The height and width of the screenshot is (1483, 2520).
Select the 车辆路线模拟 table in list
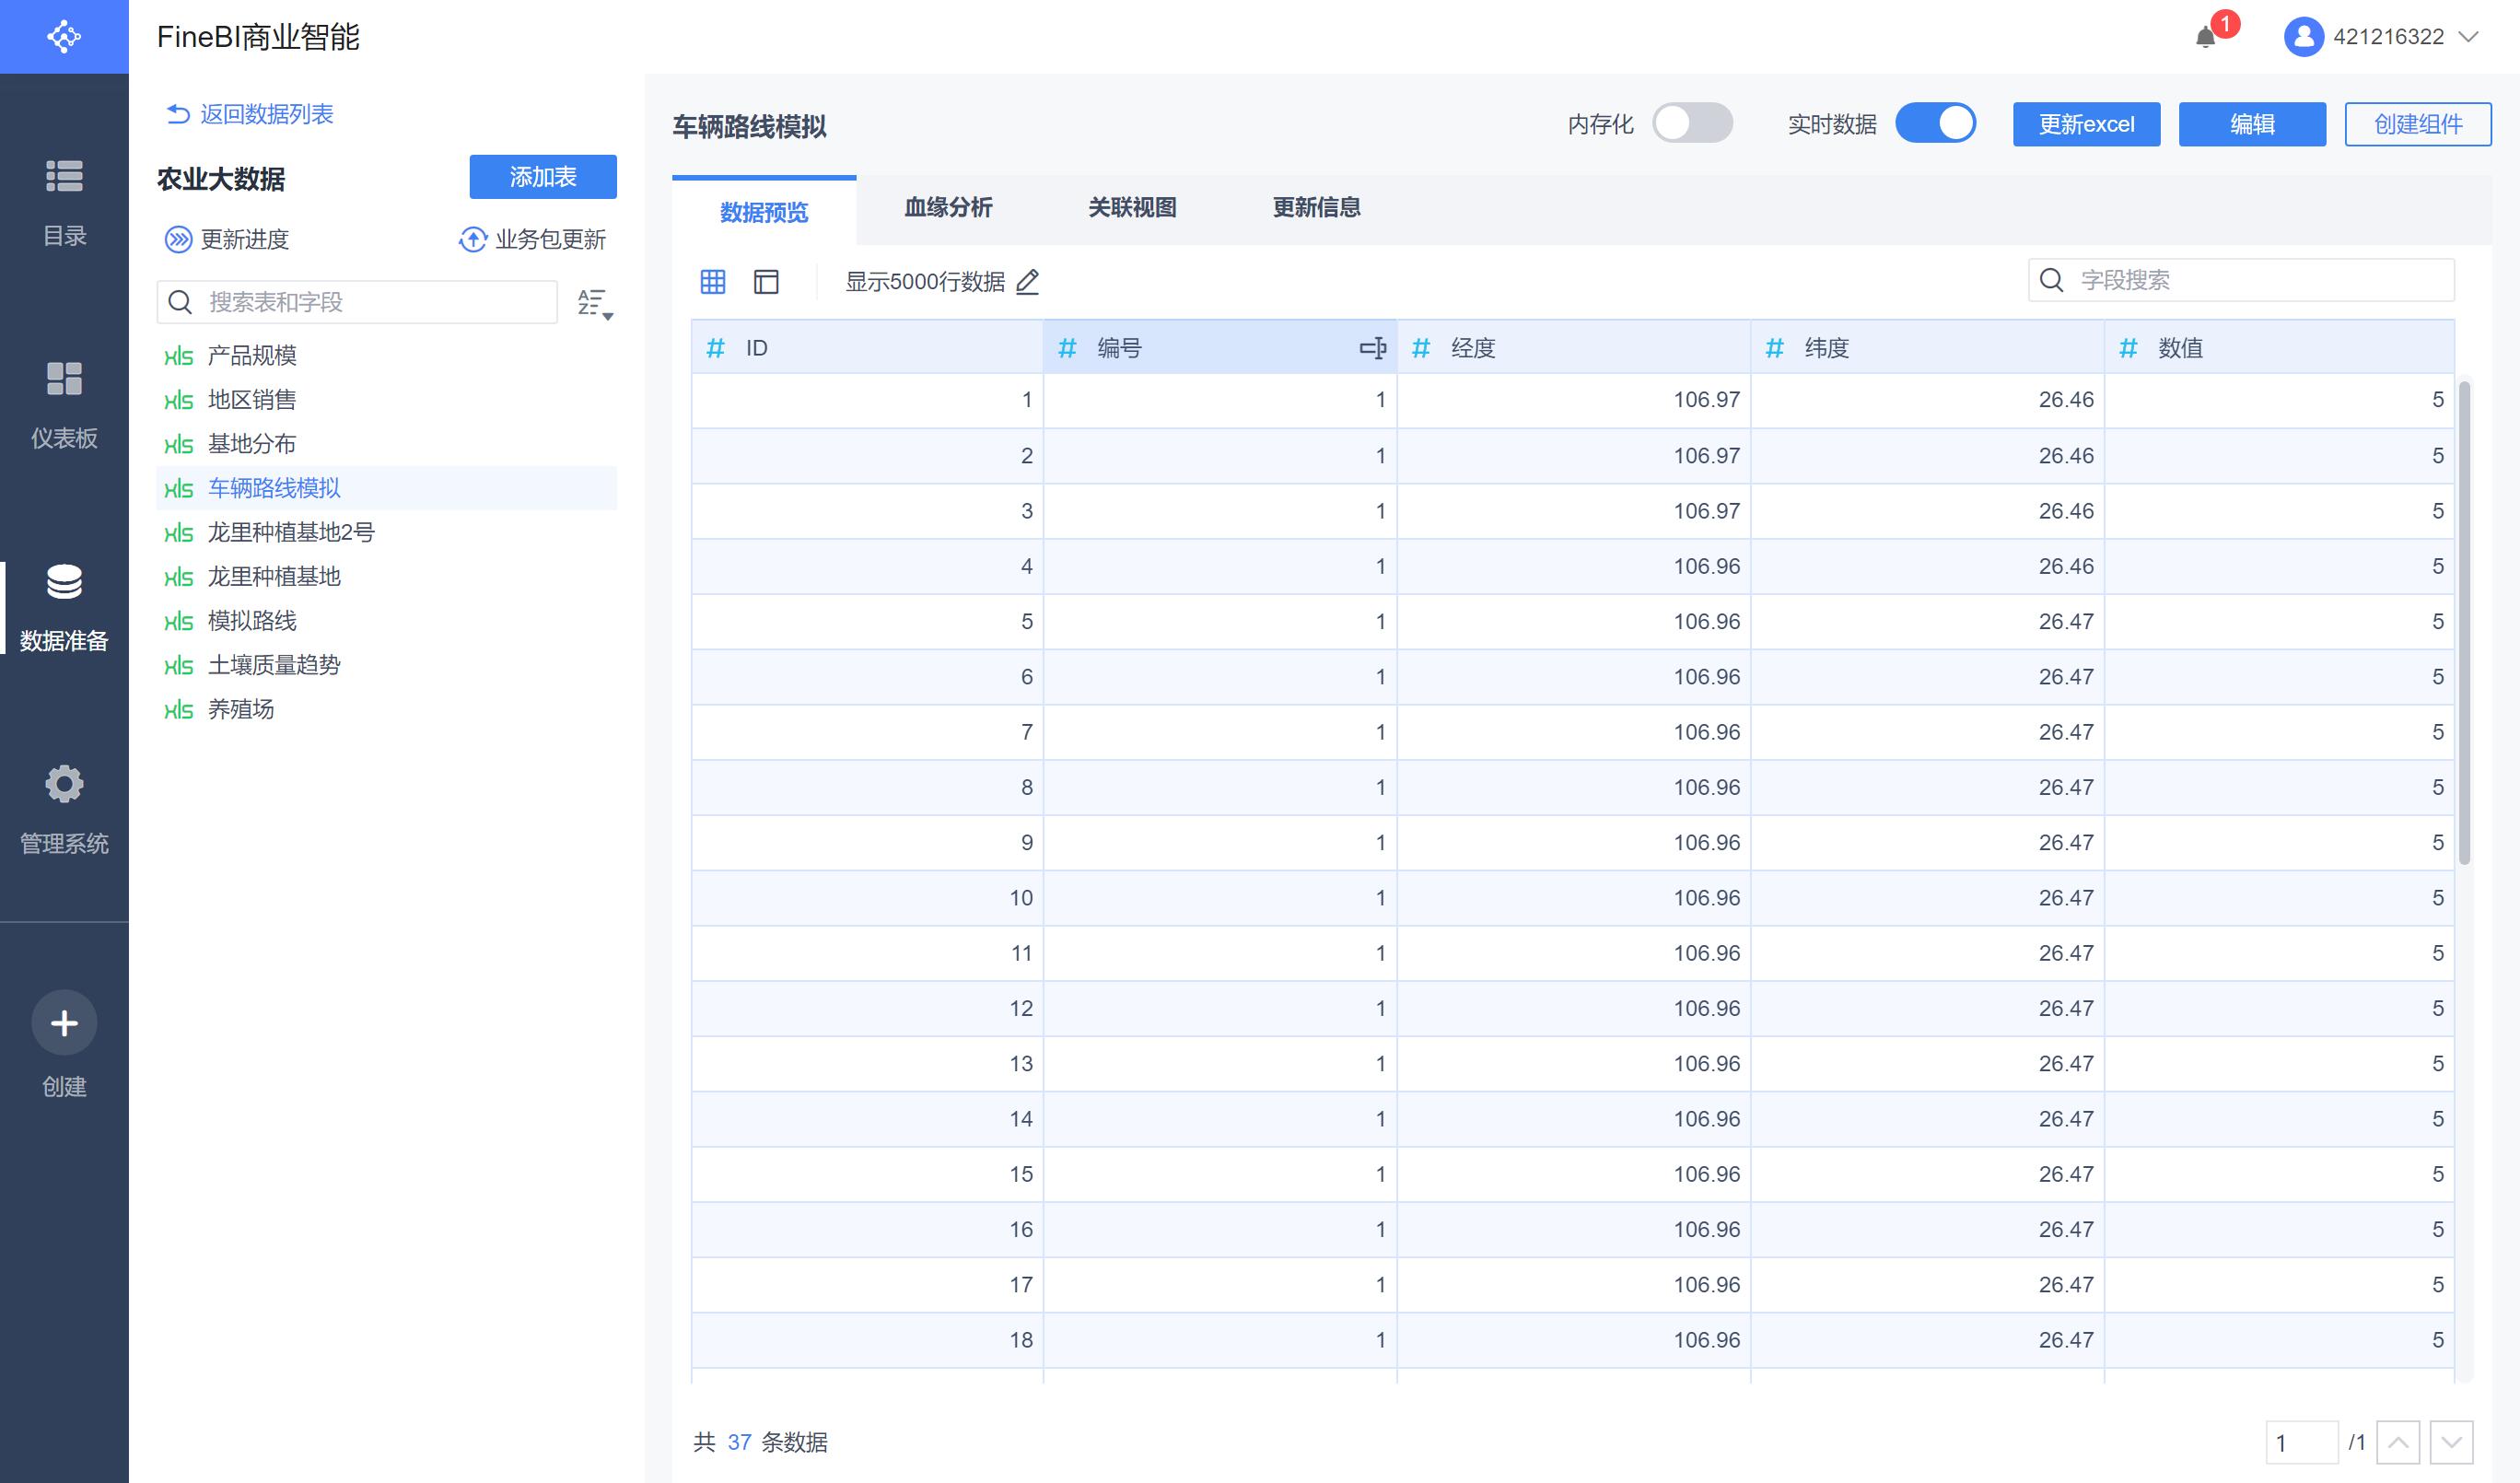[x=387, y=488]
